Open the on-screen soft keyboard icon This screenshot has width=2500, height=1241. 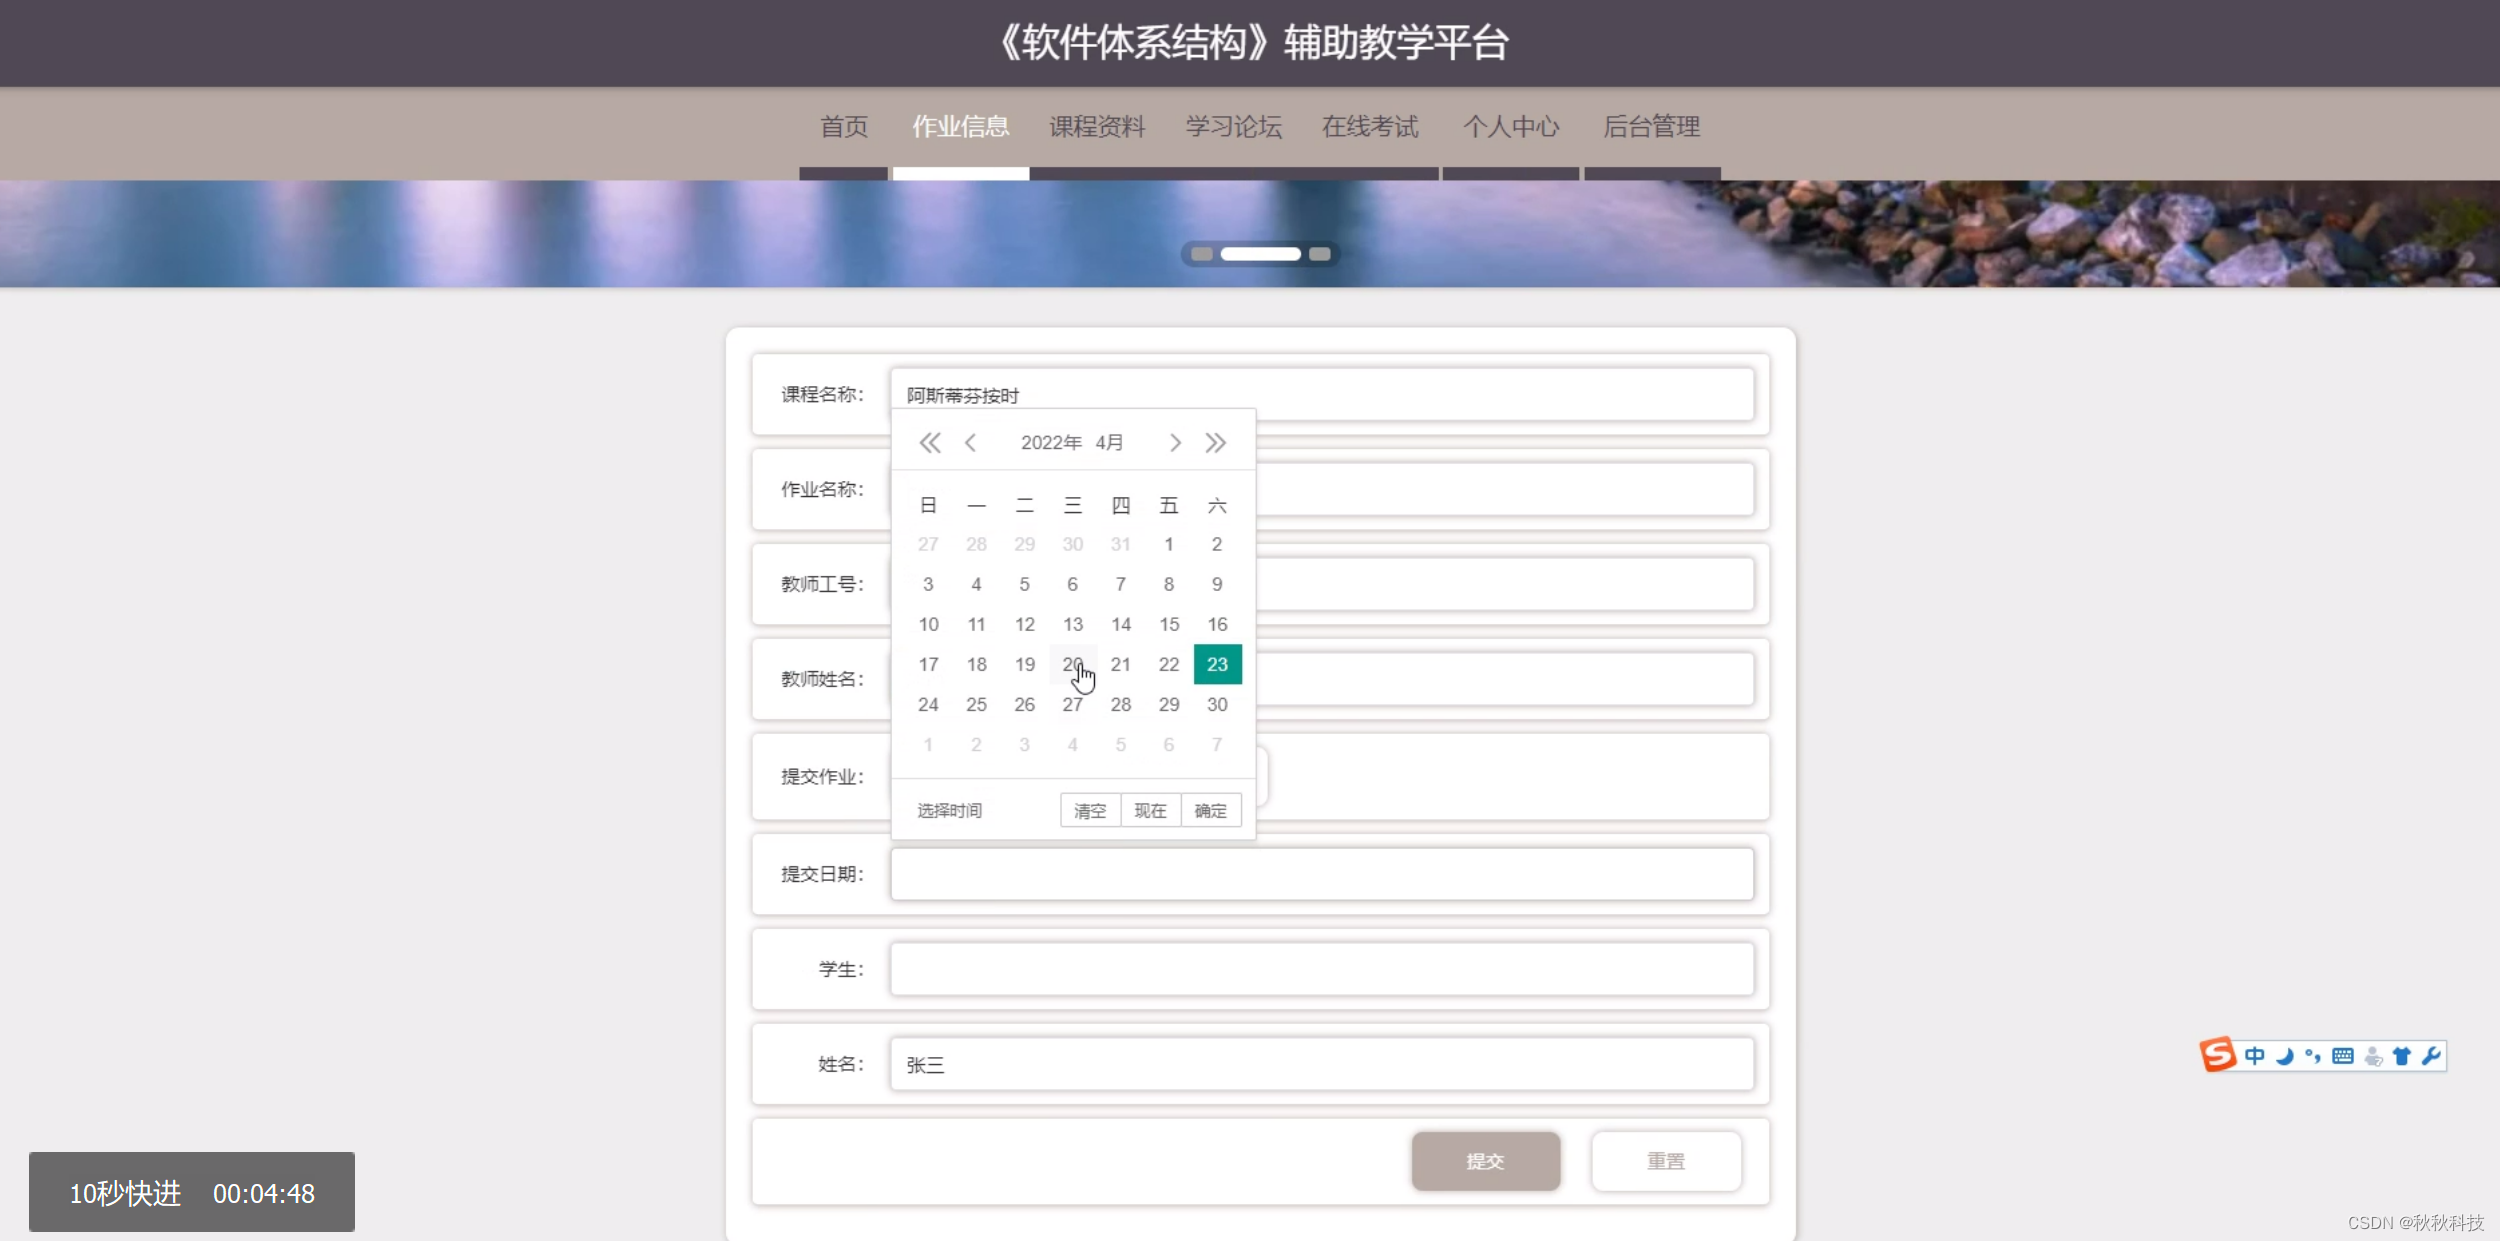pos(2343,1055)
